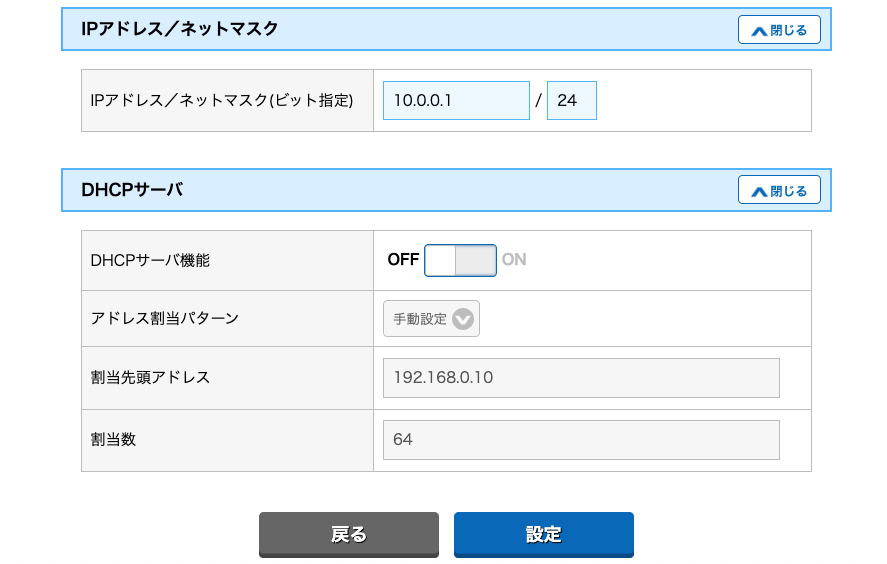
Task: Click the chevron icon in DHCPサーバ header
Action: (x=759, y=190)
